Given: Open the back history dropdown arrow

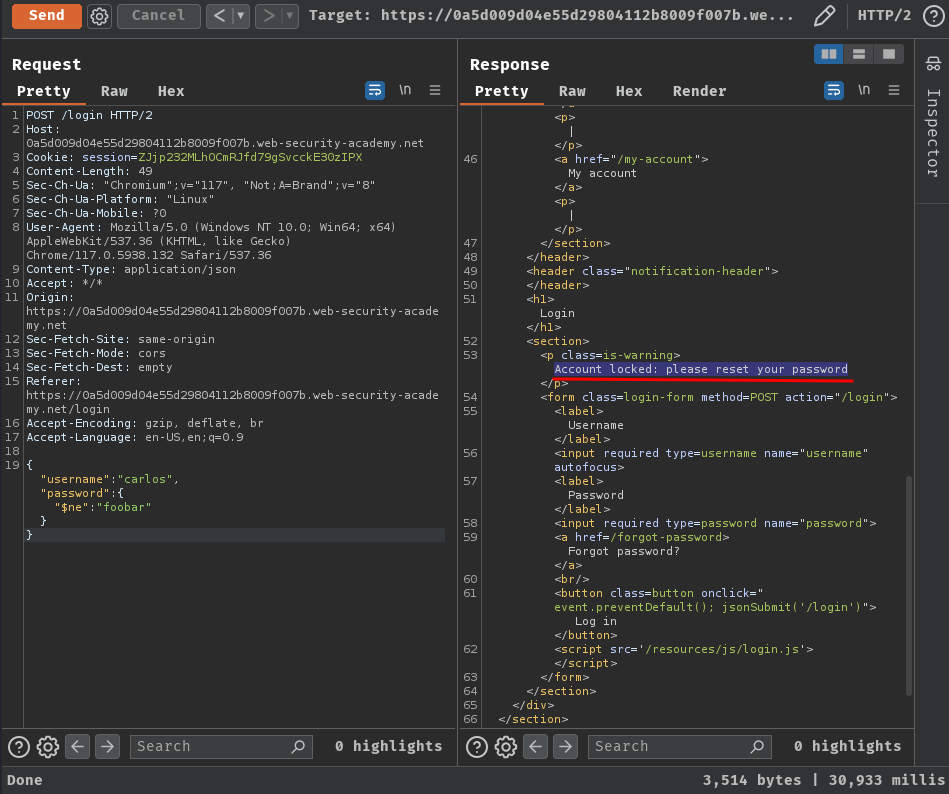Looking at the screenshot, I should (x=241, y=15).
